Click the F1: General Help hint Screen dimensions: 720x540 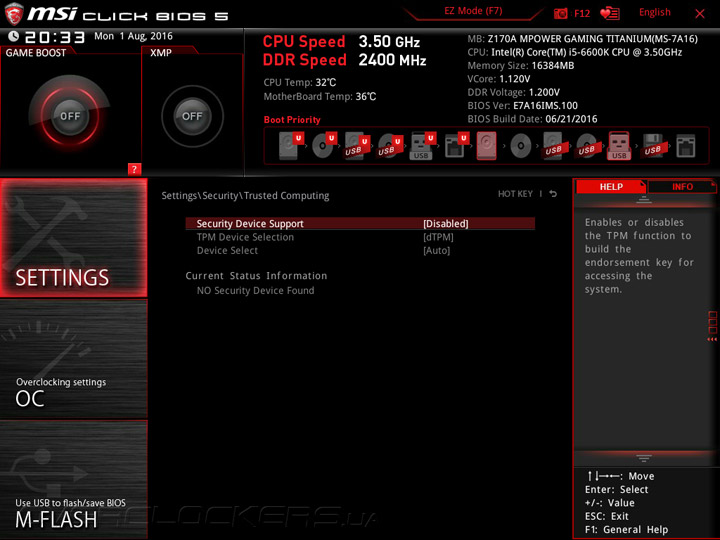(626, 529)
